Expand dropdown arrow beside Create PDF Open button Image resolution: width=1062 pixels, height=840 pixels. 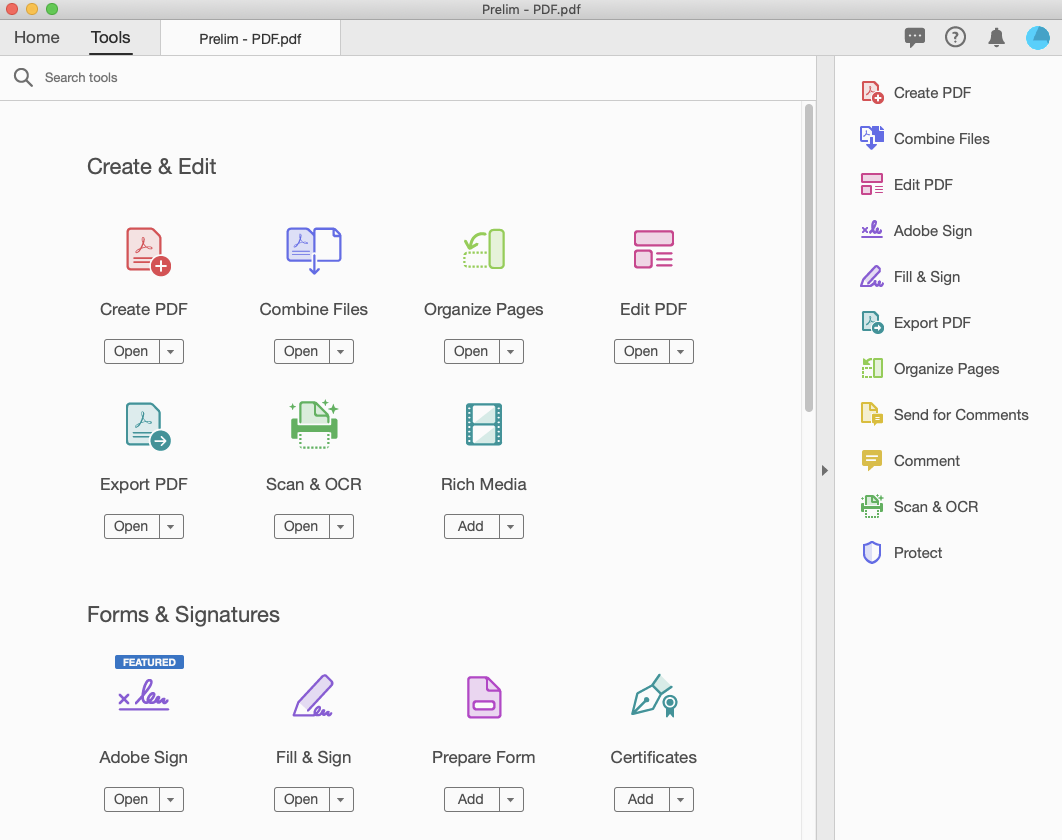[171, 352]
